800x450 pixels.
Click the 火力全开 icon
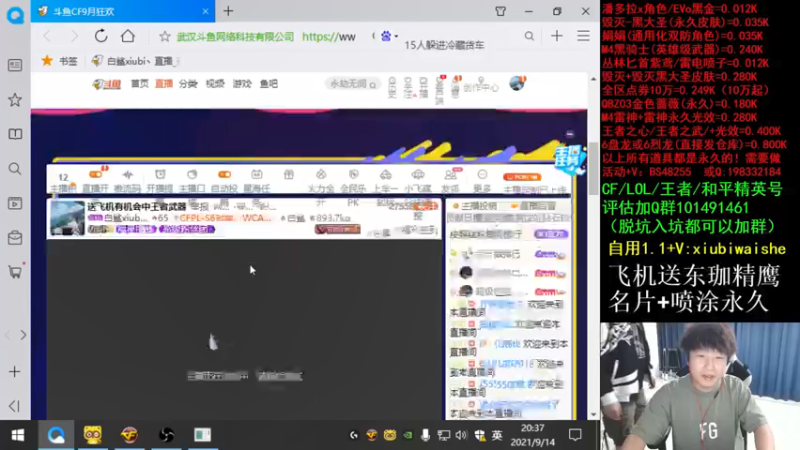click(321, 174)
